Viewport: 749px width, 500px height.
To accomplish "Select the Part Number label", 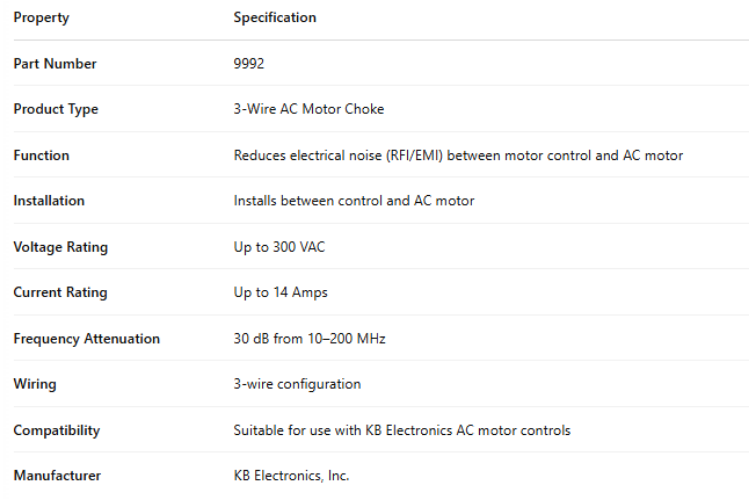I will (x=55, y=64).
